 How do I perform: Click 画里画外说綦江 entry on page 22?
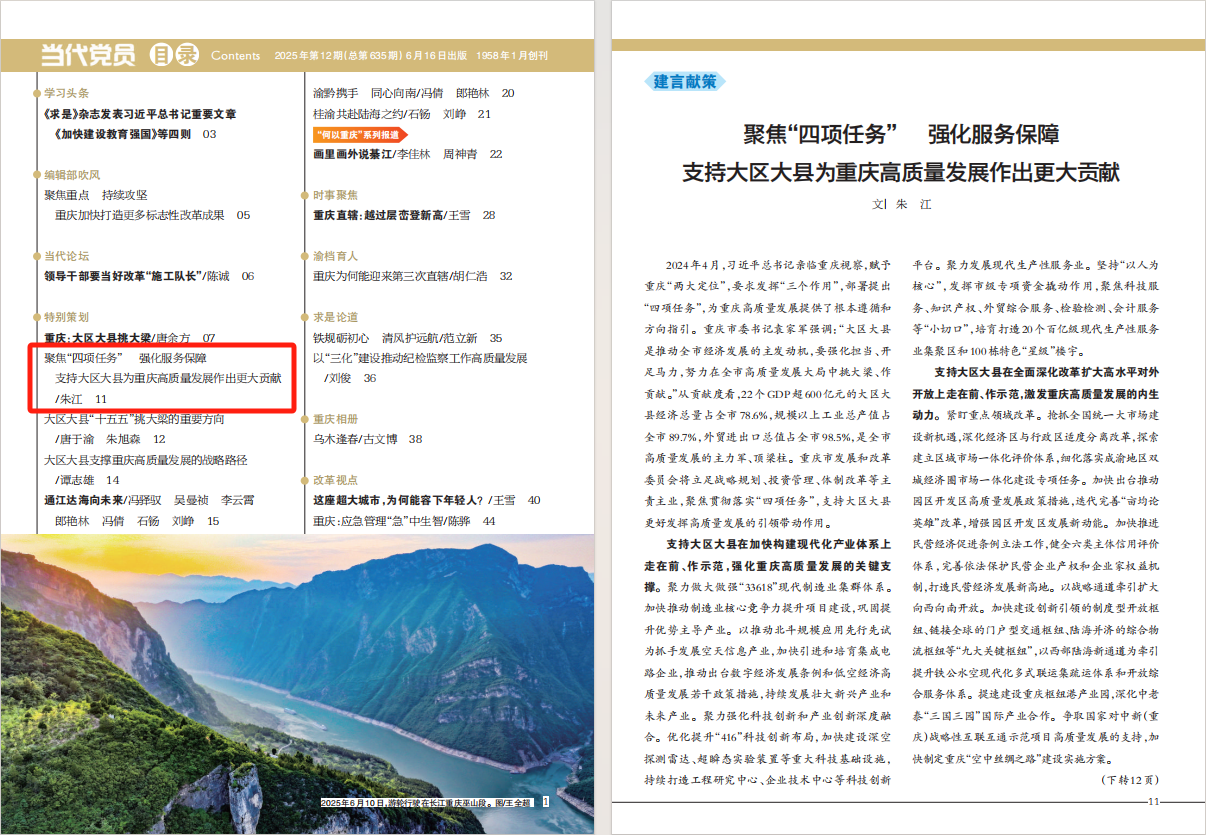[408, 154]
